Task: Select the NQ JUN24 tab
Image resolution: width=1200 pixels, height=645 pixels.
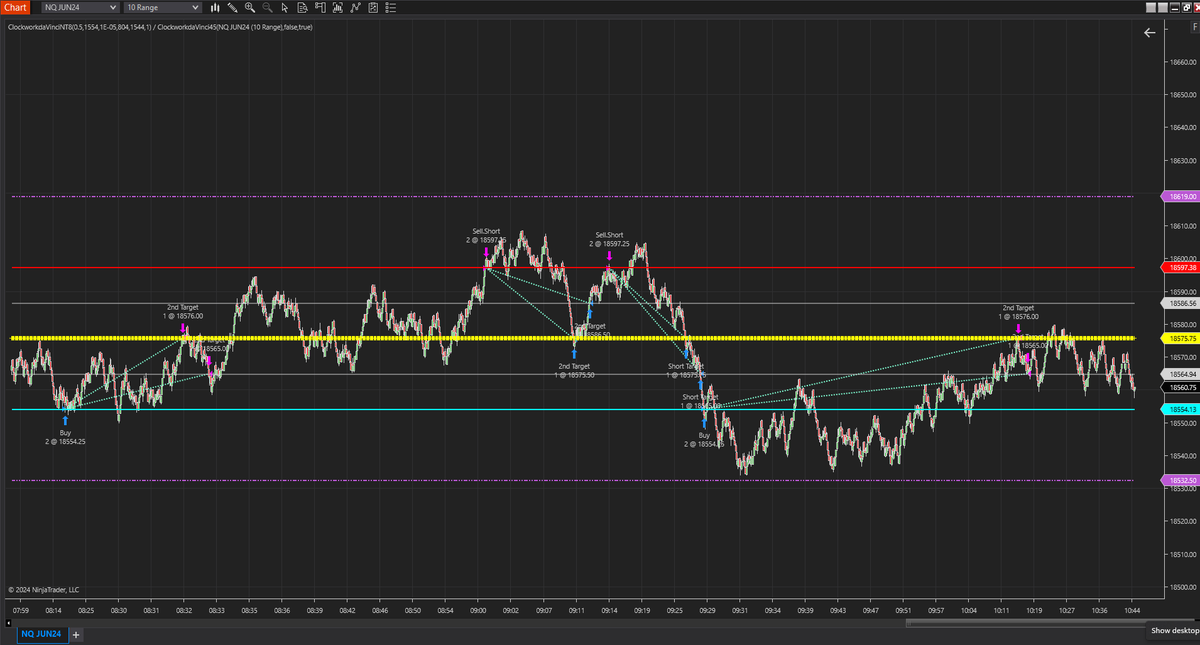Action: (x=41, y=634)
